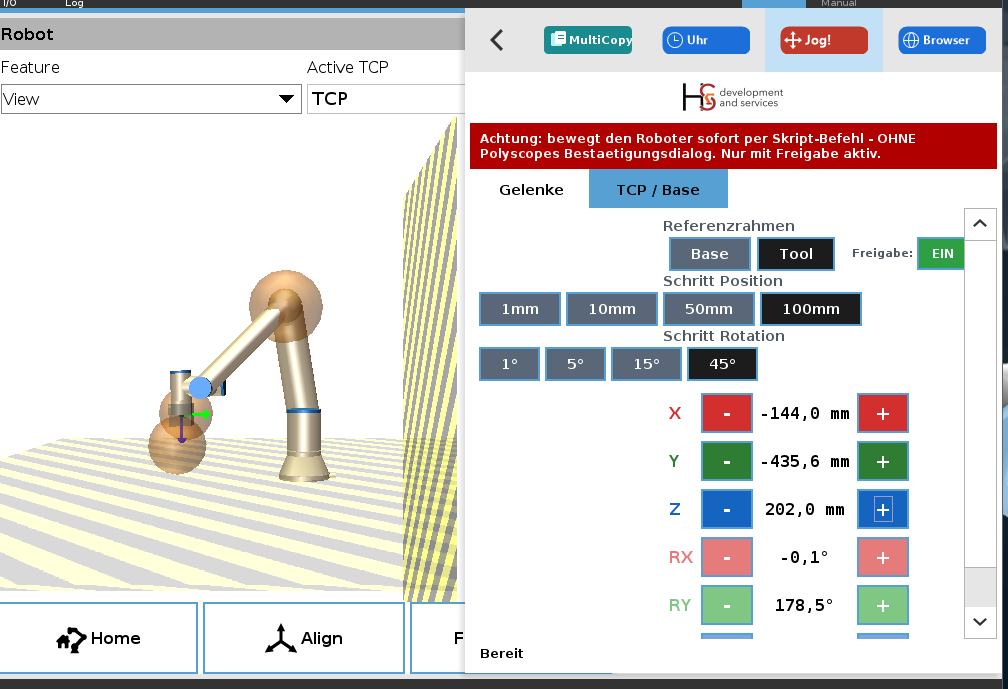Viewport: 1008px width, 689px height.
Task: Toggle the Freigabe EIN switch
Action: click(940, 253)
